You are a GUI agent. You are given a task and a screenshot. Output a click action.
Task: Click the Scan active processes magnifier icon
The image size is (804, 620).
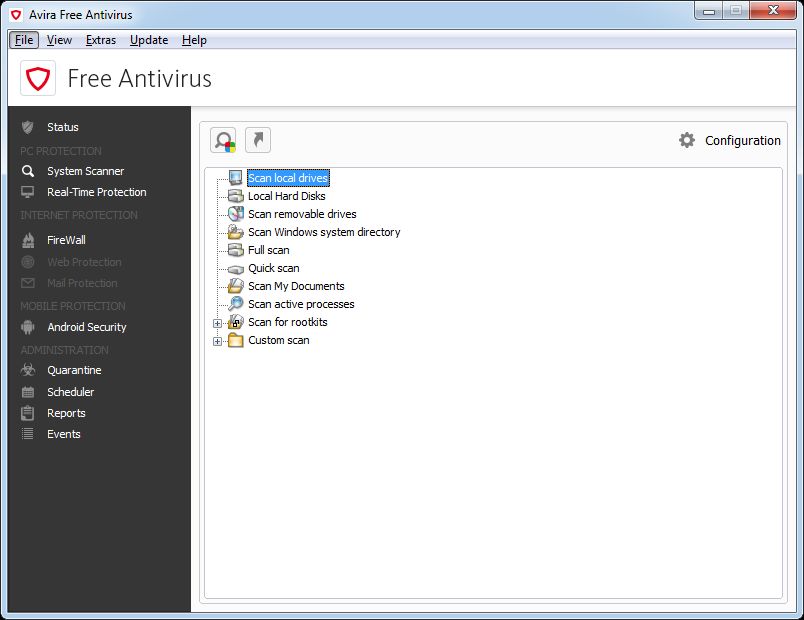pos(235,304)
